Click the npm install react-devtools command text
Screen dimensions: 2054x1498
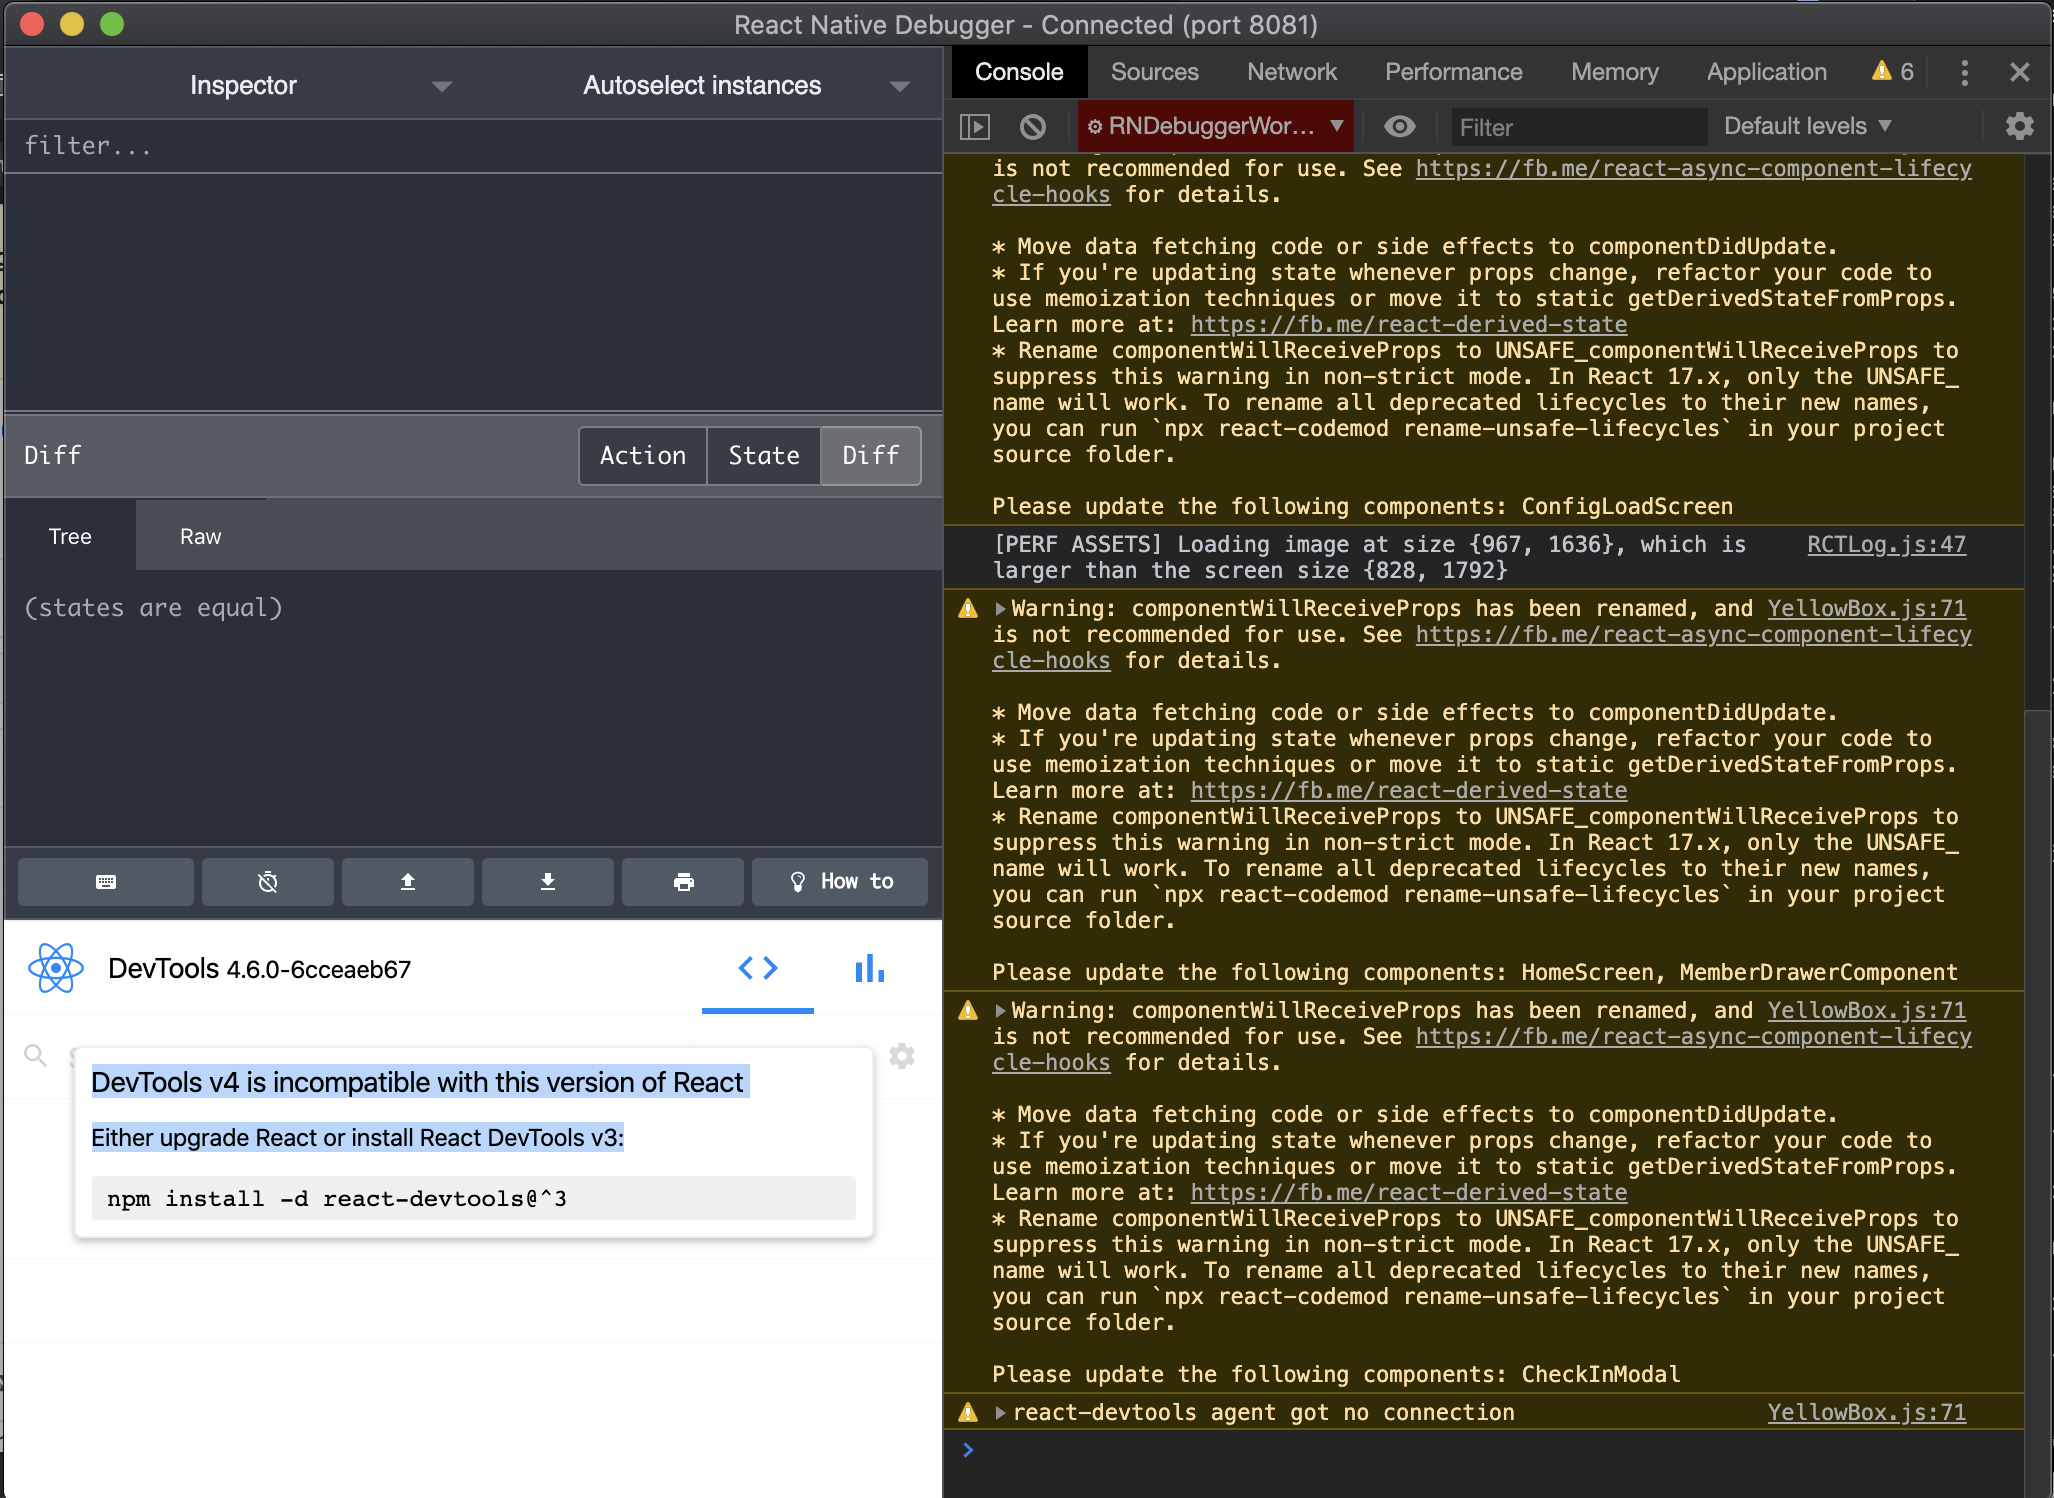pyautogui.click(x=337, y=1198)
